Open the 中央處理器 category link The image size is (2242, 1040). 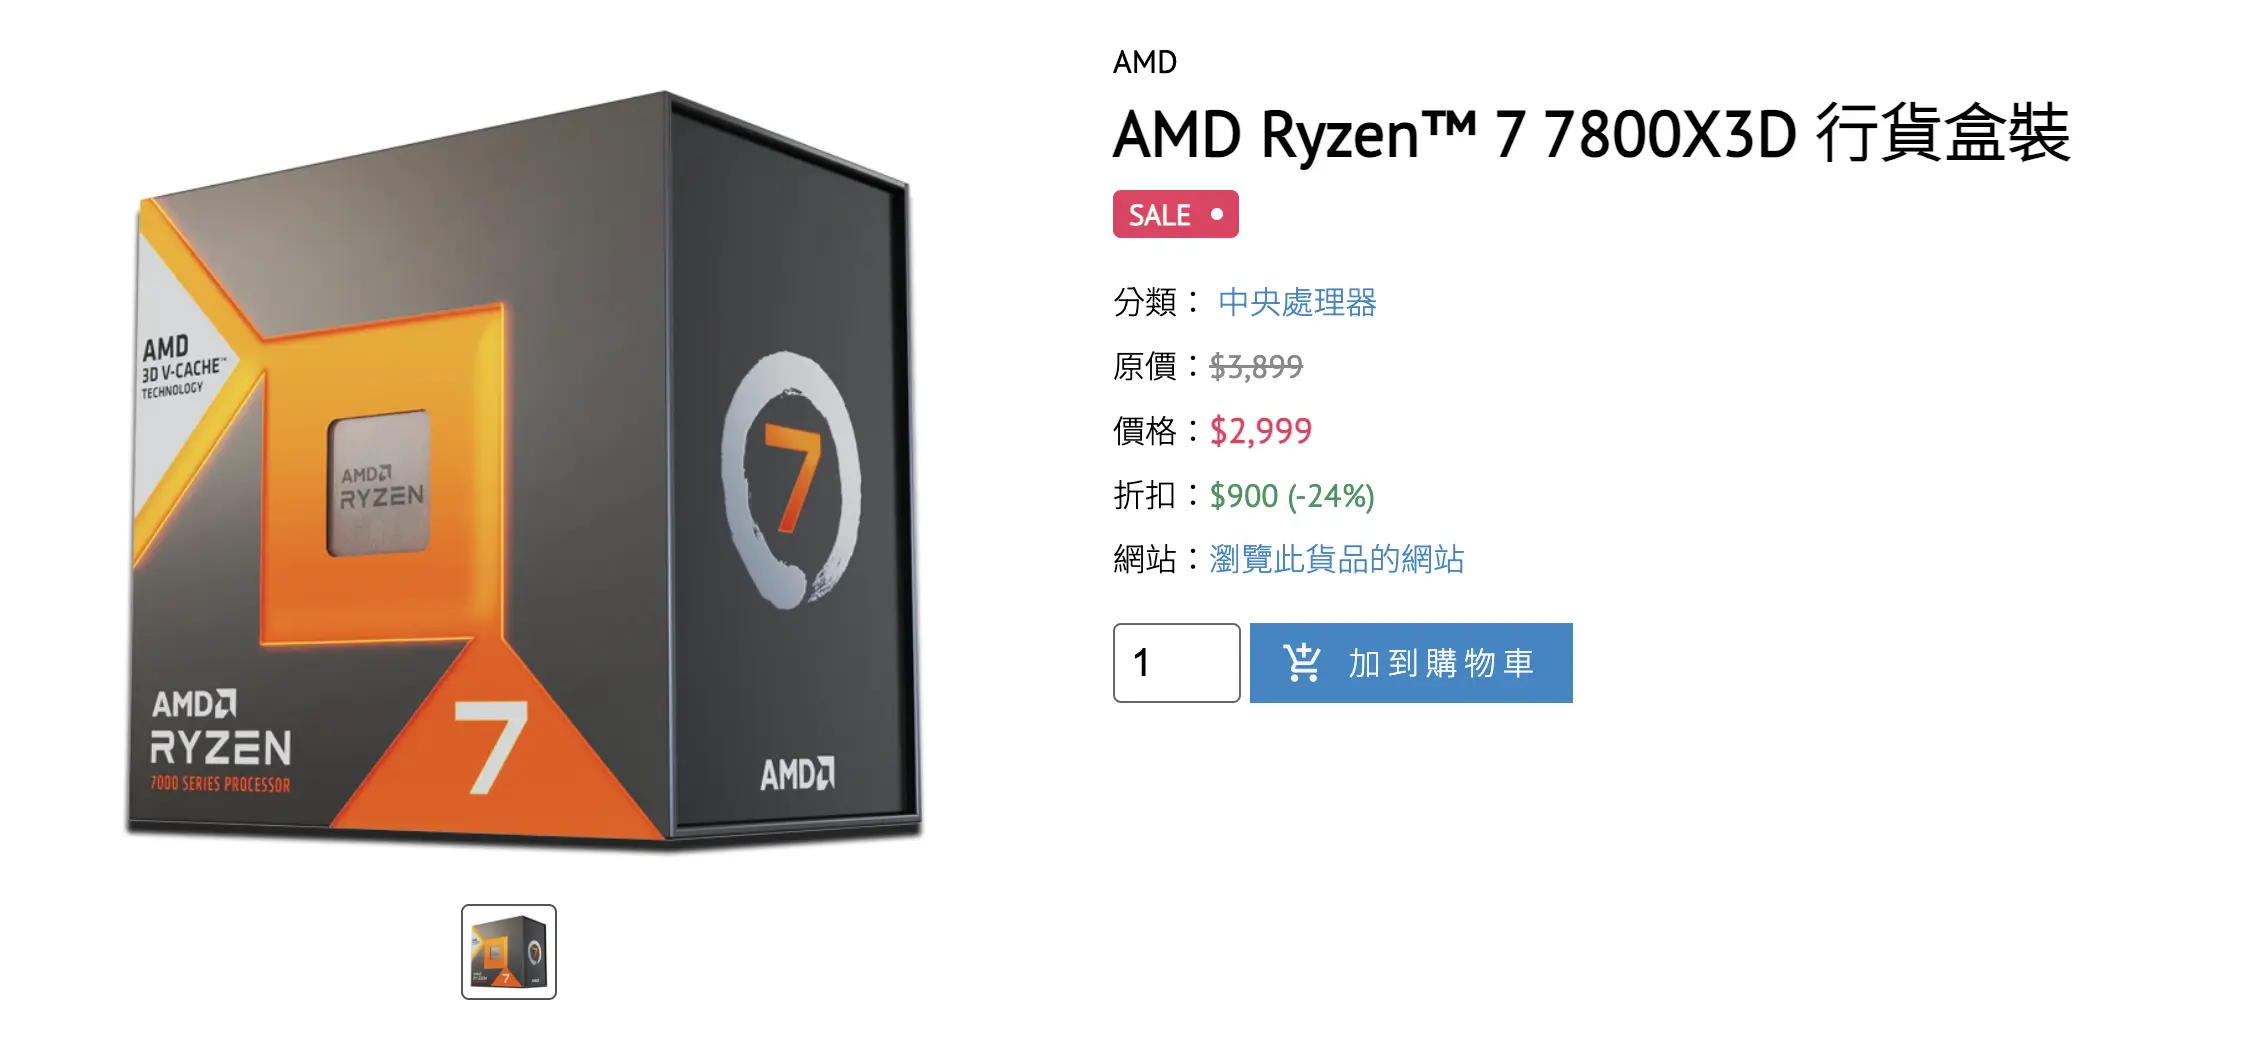pyautogui.click(x=1297, y=302)
